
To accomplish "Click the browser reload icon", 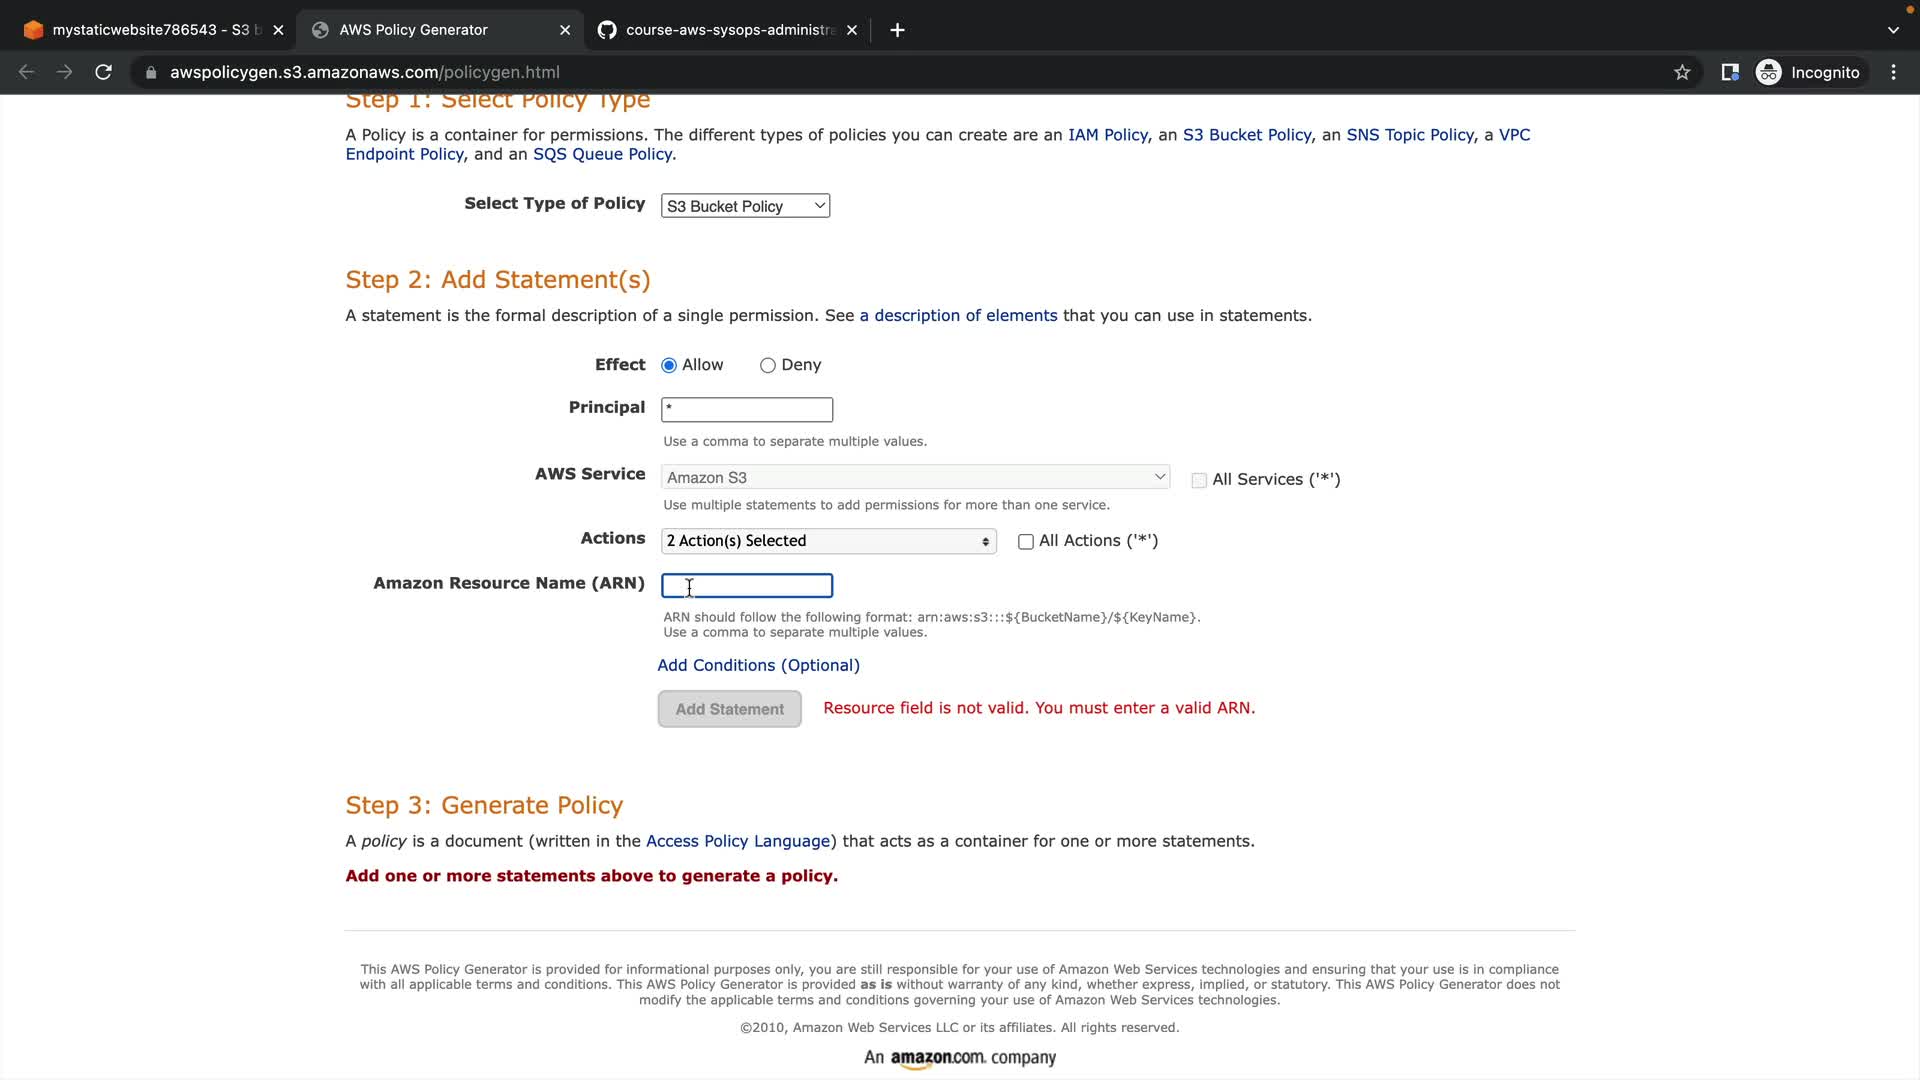I will coord(103,72).
